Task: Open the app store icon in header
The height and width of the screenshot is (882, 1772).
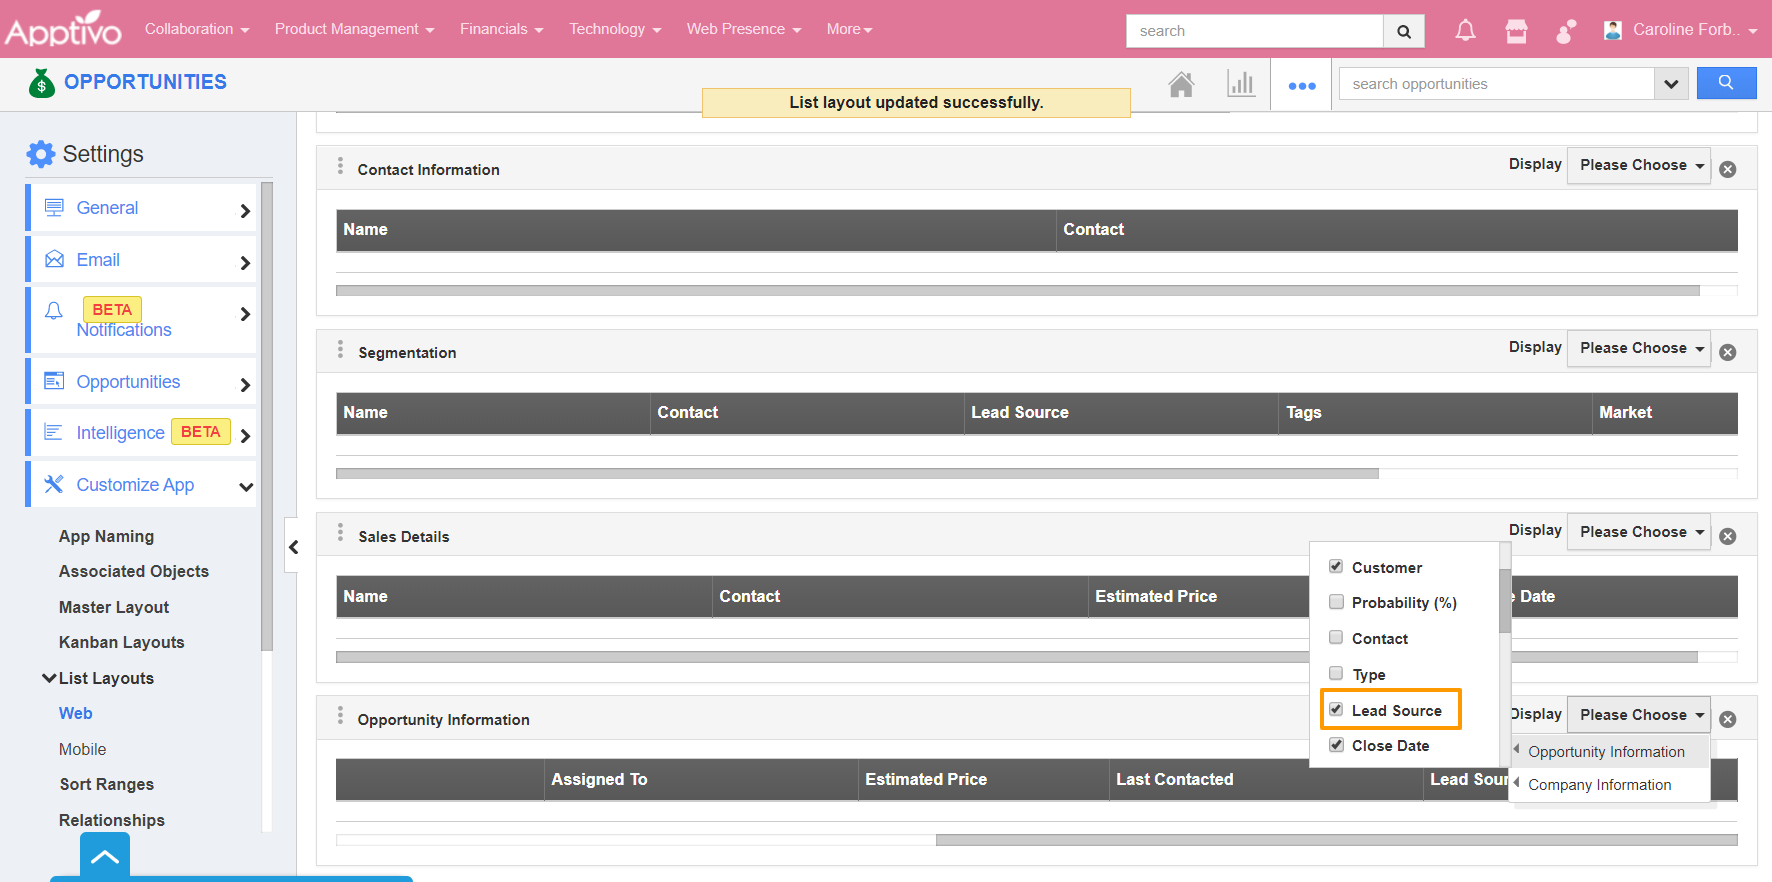Action: (x=1516, y=31)
